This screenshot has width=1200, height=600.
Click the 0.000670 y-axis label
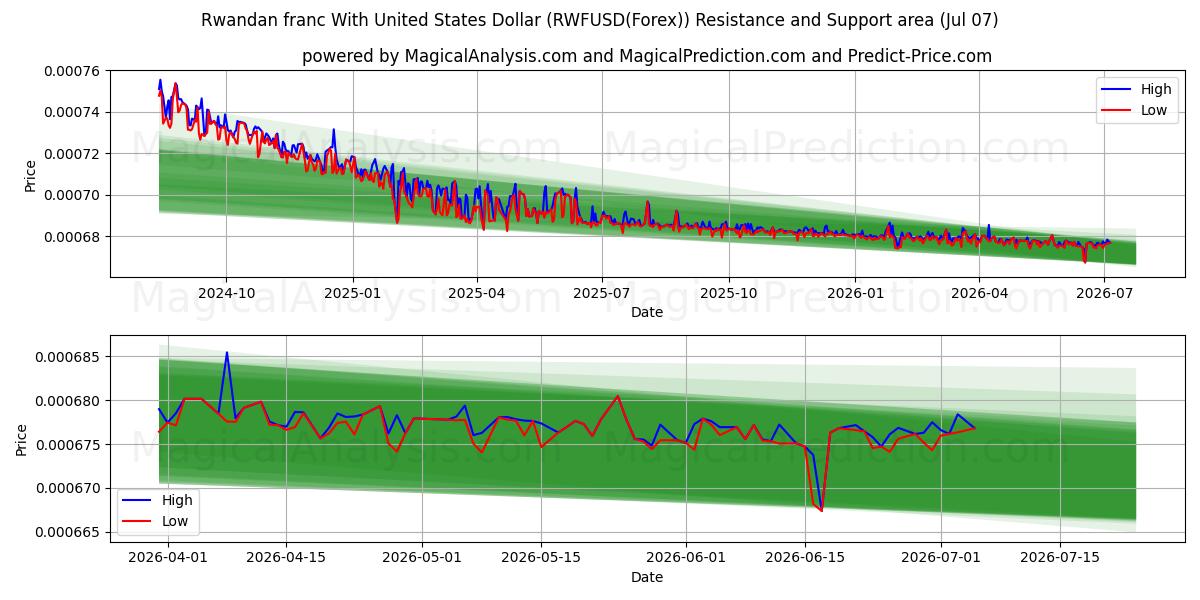67,488
